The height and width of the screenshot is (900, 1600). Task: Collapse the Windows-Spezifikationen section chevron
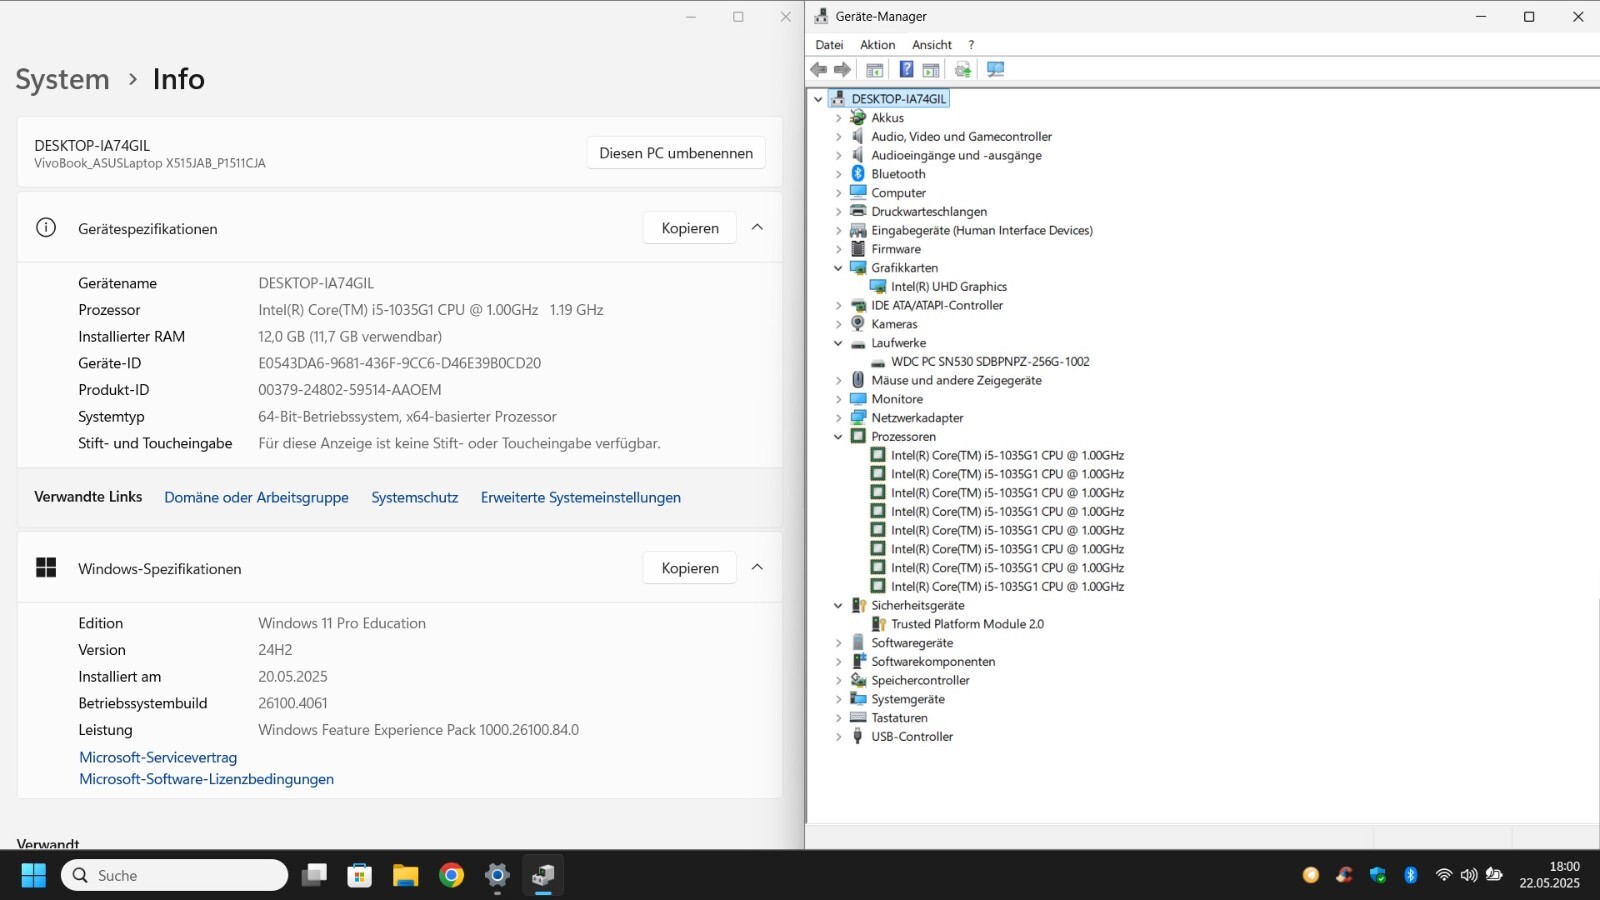pyautogui.click(x=757, y=568)
